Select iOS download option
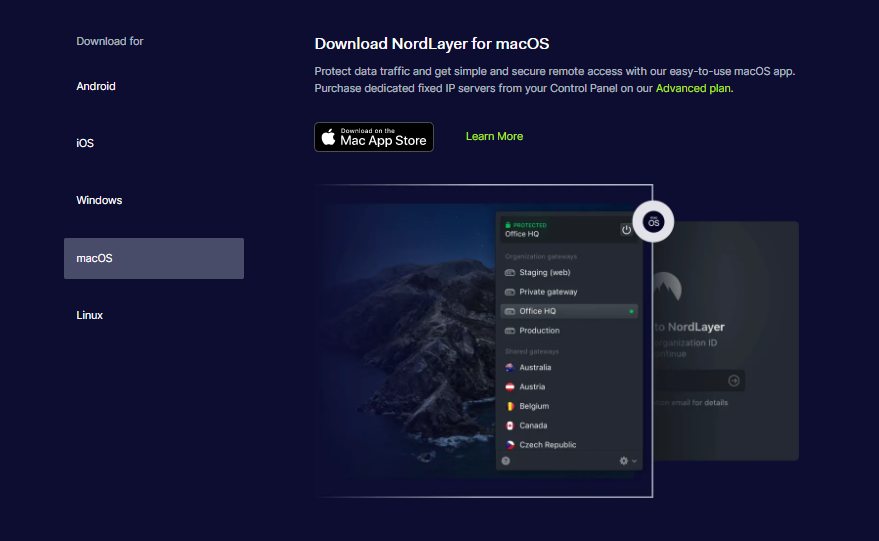The height and width of the screenshot is (541, 879). (85, 144)
